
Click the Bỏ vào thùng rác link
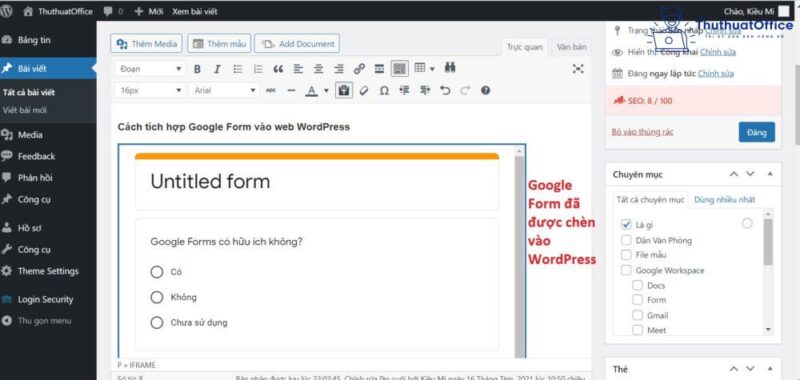[x=642, y=132]
